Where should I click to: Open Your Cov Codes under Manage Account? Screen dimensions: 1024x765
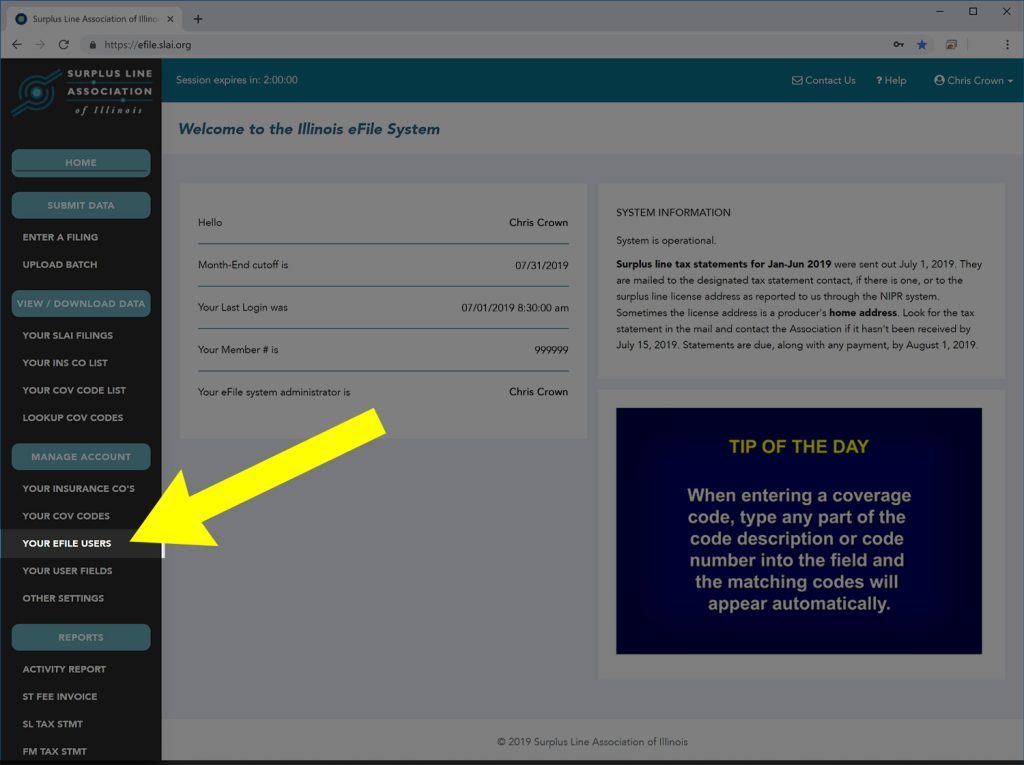click(66, 516)
